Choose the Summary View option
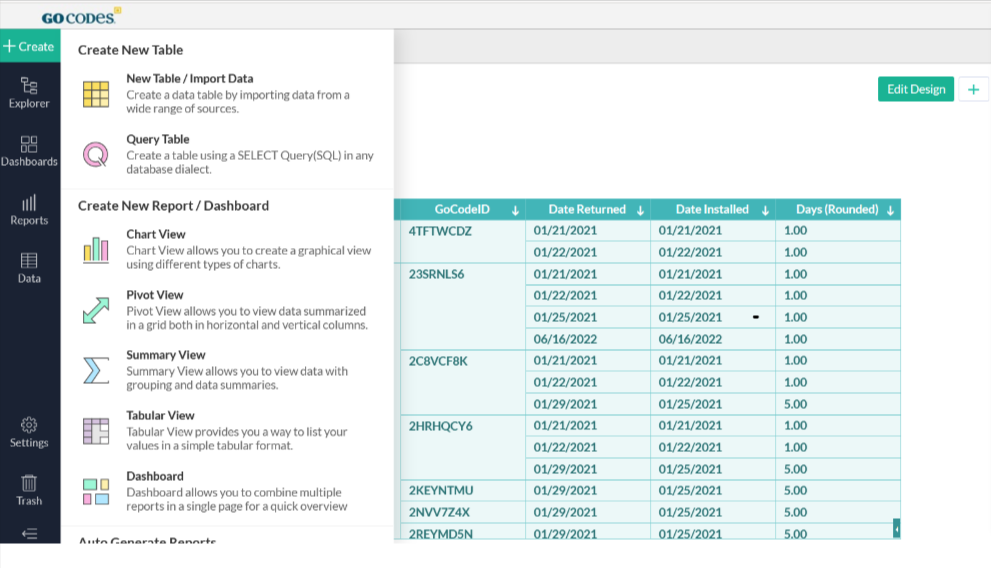The image size is (991, 568). 228,370
